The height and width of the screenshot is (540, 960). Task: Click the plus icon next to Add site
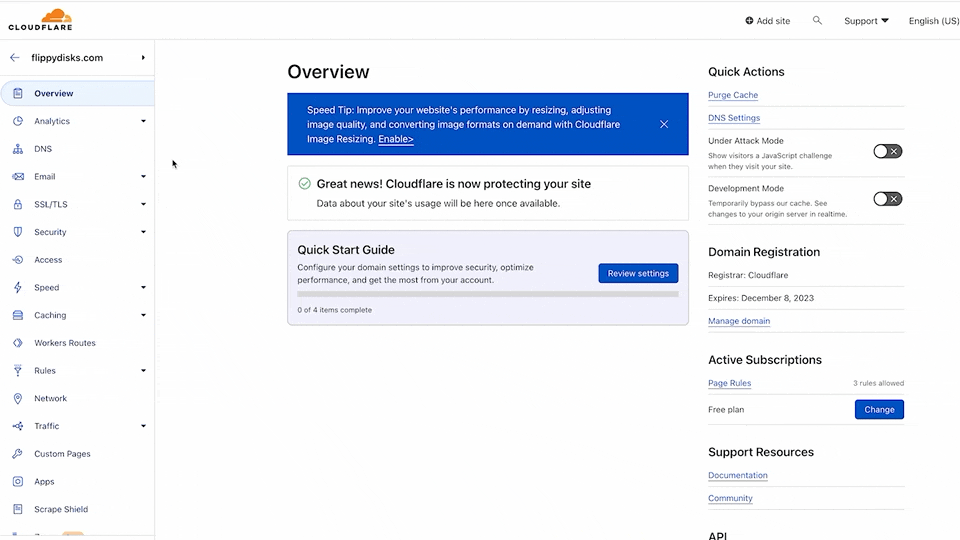pos(749,21)
